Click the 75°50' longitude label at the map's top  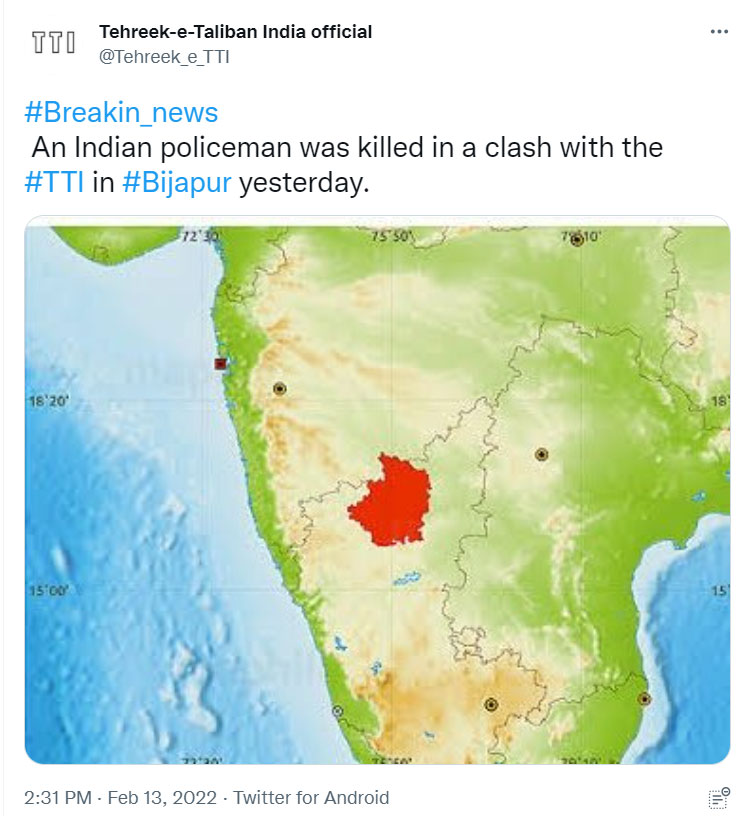pos(392,238)
